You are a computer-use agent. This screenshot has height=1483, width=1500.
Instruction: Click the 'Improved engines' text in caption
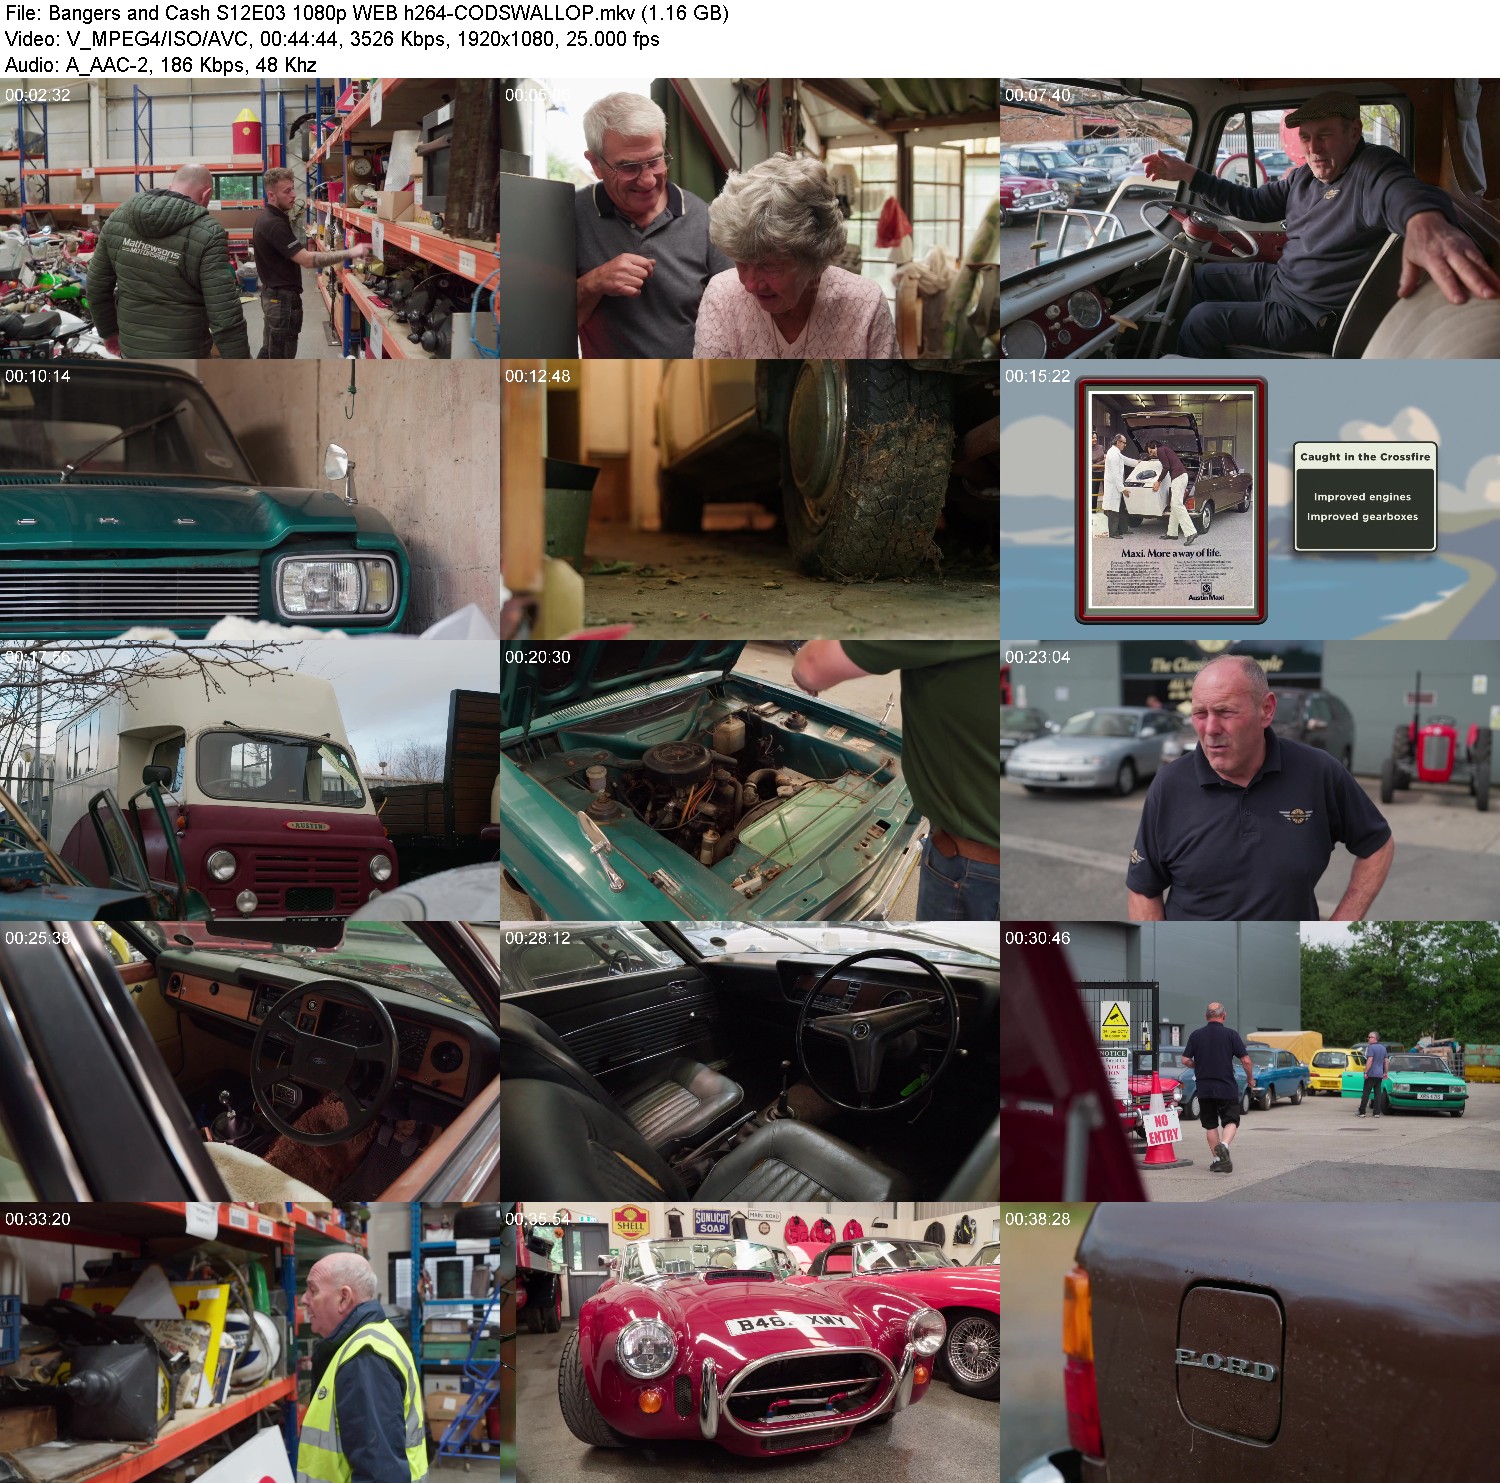click(1362, 497)
